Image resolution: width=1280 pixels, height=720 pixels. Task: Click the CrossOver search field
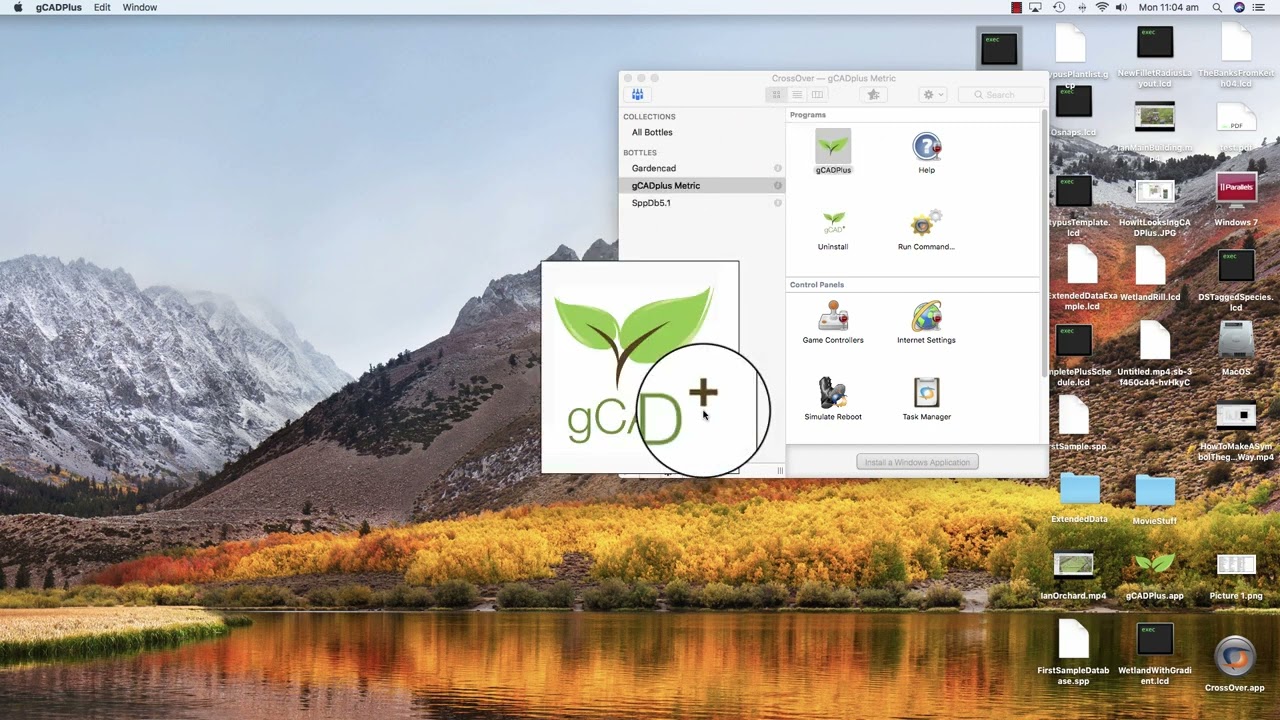click(1001, 94)
